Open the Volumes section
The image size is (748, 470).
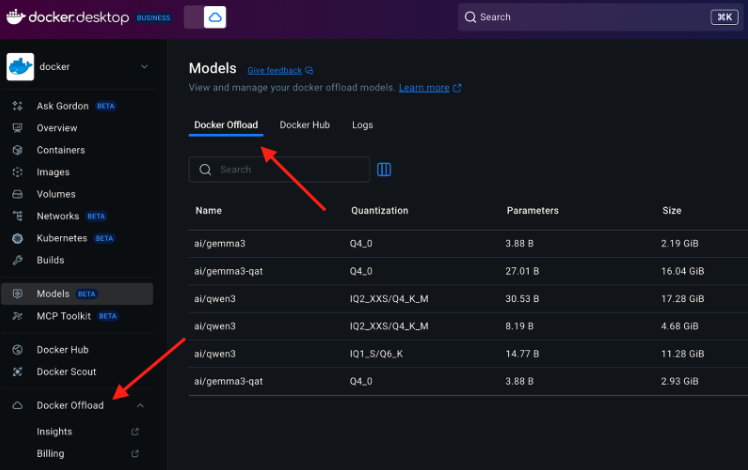[56, 194]
